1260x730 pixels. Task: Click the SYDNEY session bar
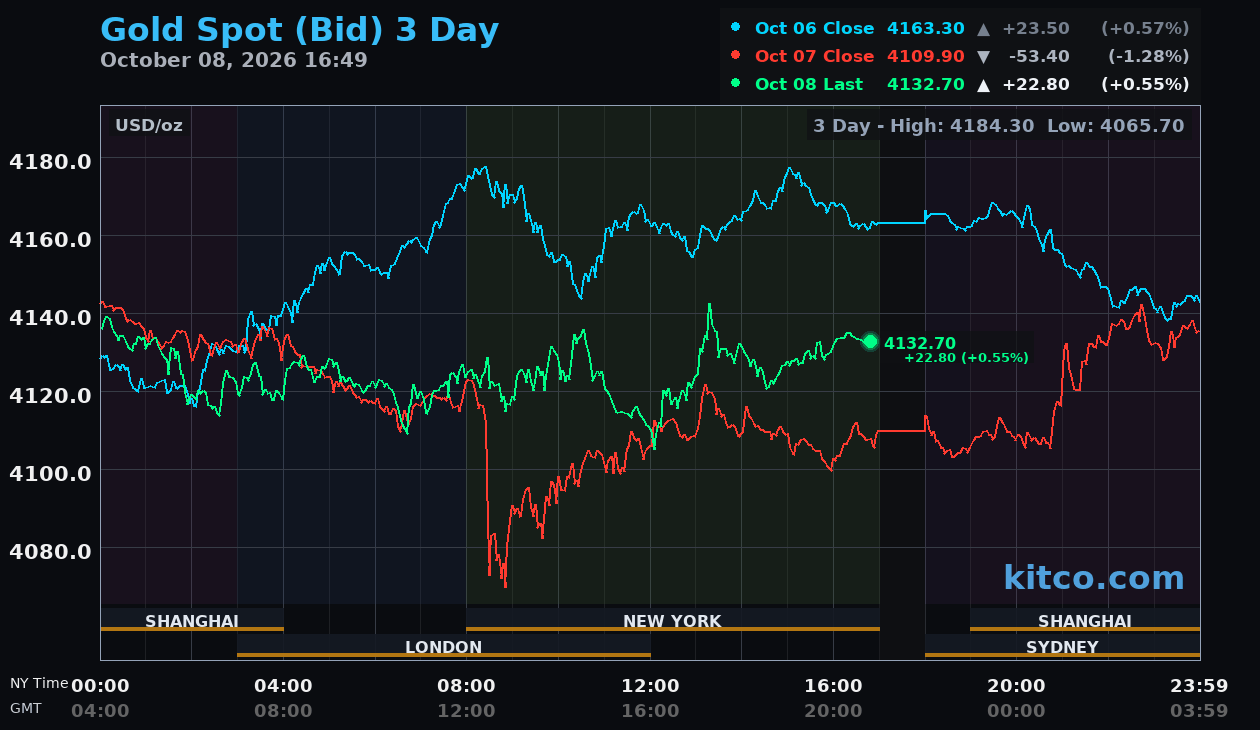(1062, 646)
